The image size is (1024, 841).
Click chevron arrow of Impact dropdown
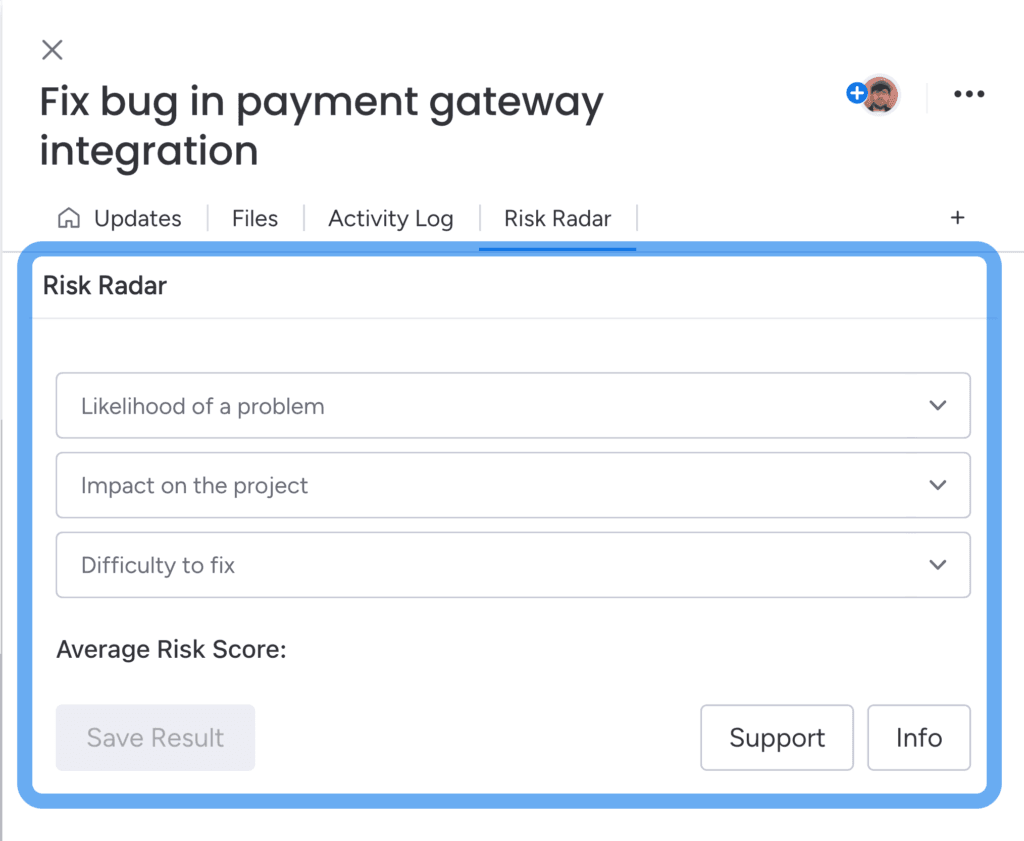(938, 485)
